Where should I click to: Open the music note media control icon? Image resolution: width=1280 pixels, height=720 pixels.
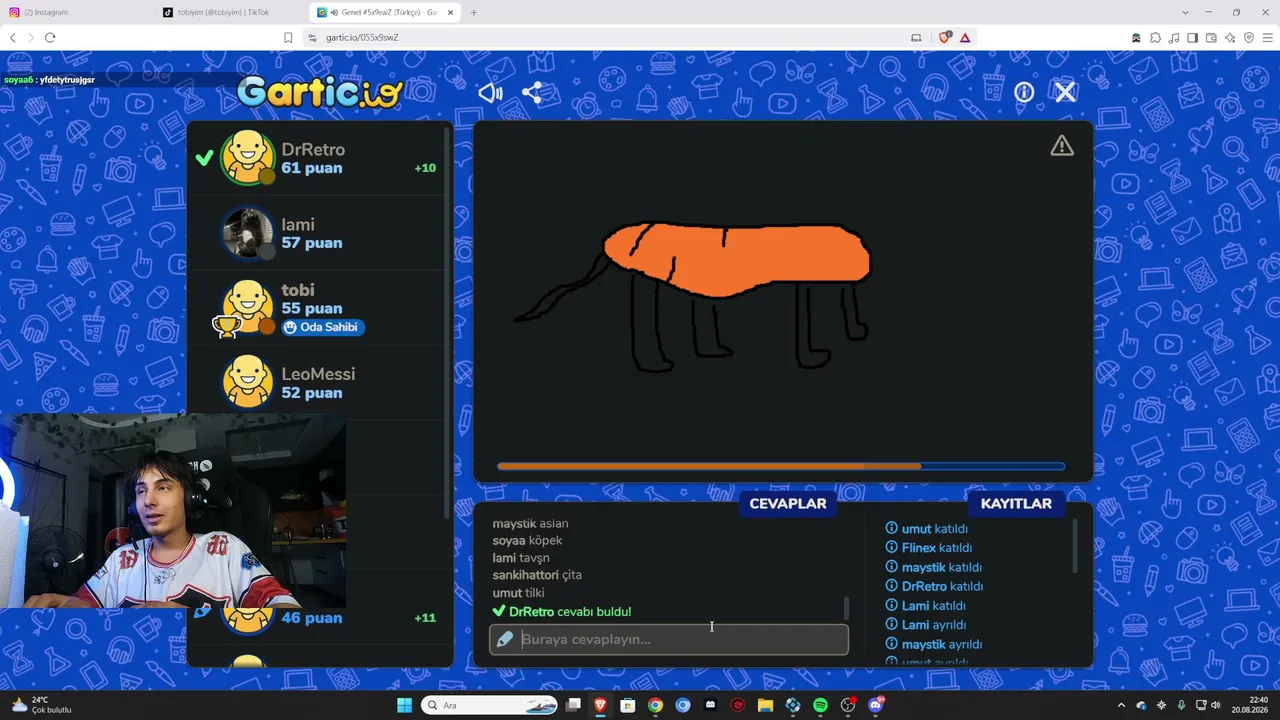pyautogui.click(x=1174, y=37)
